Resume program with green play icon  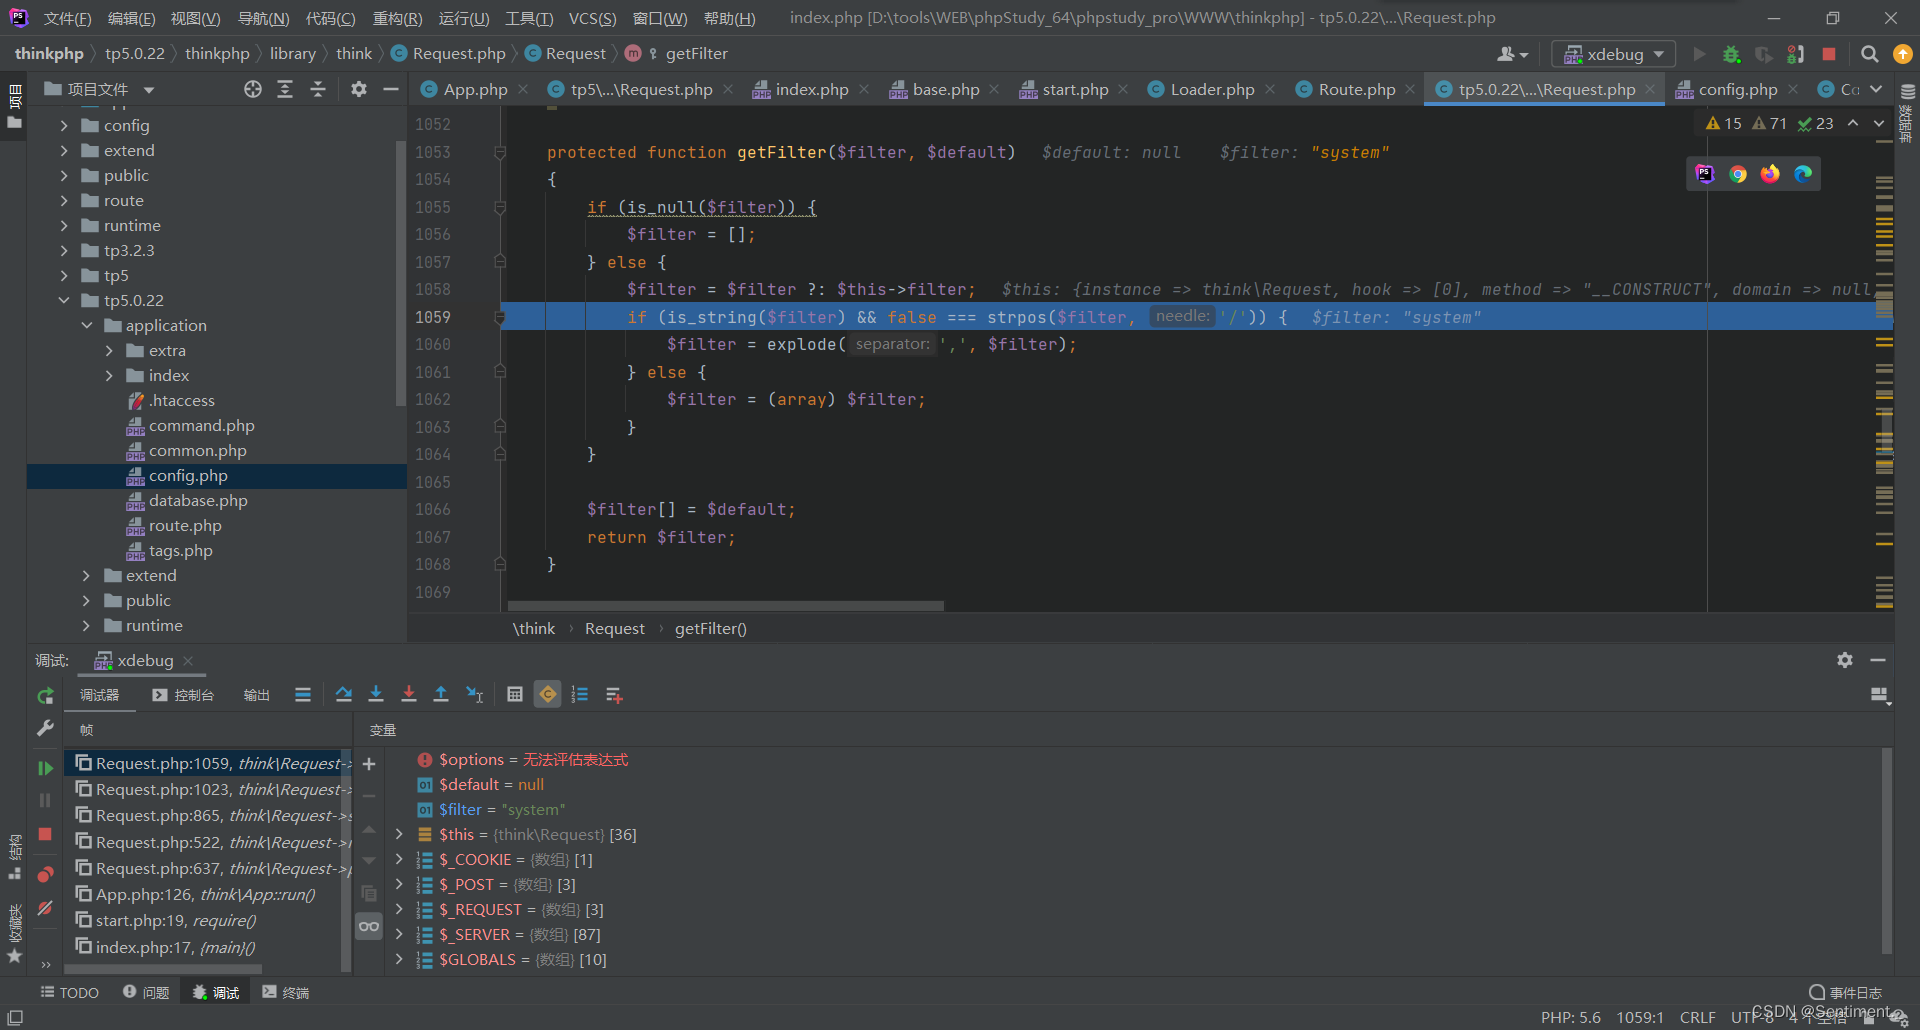pyautogui.click(x=45, y=768)
